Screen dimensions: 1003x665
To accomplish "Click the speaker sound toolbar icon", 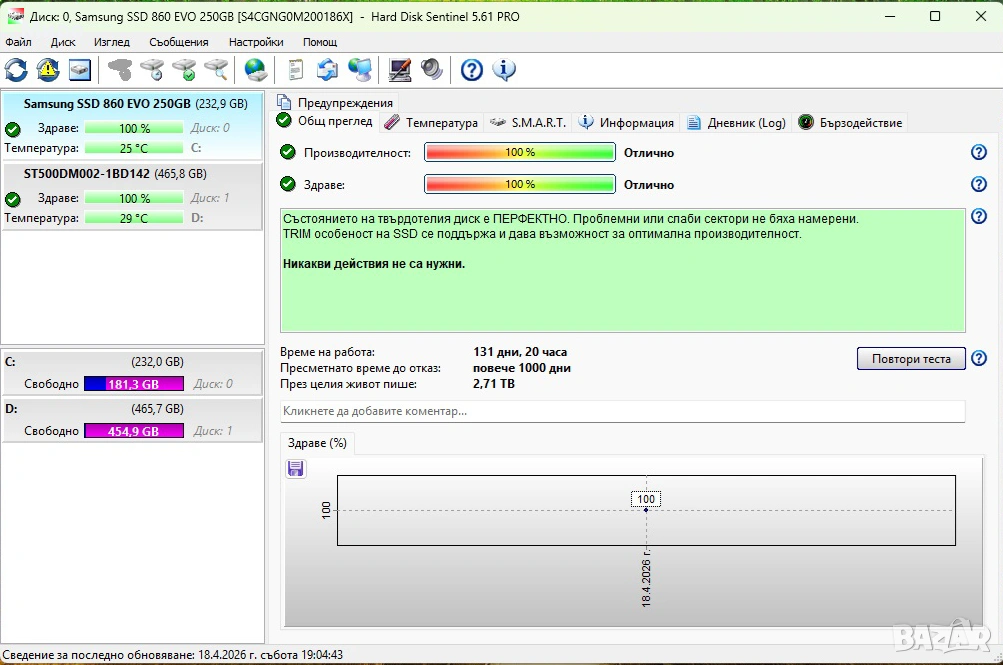I will click(x=431, y=69).
